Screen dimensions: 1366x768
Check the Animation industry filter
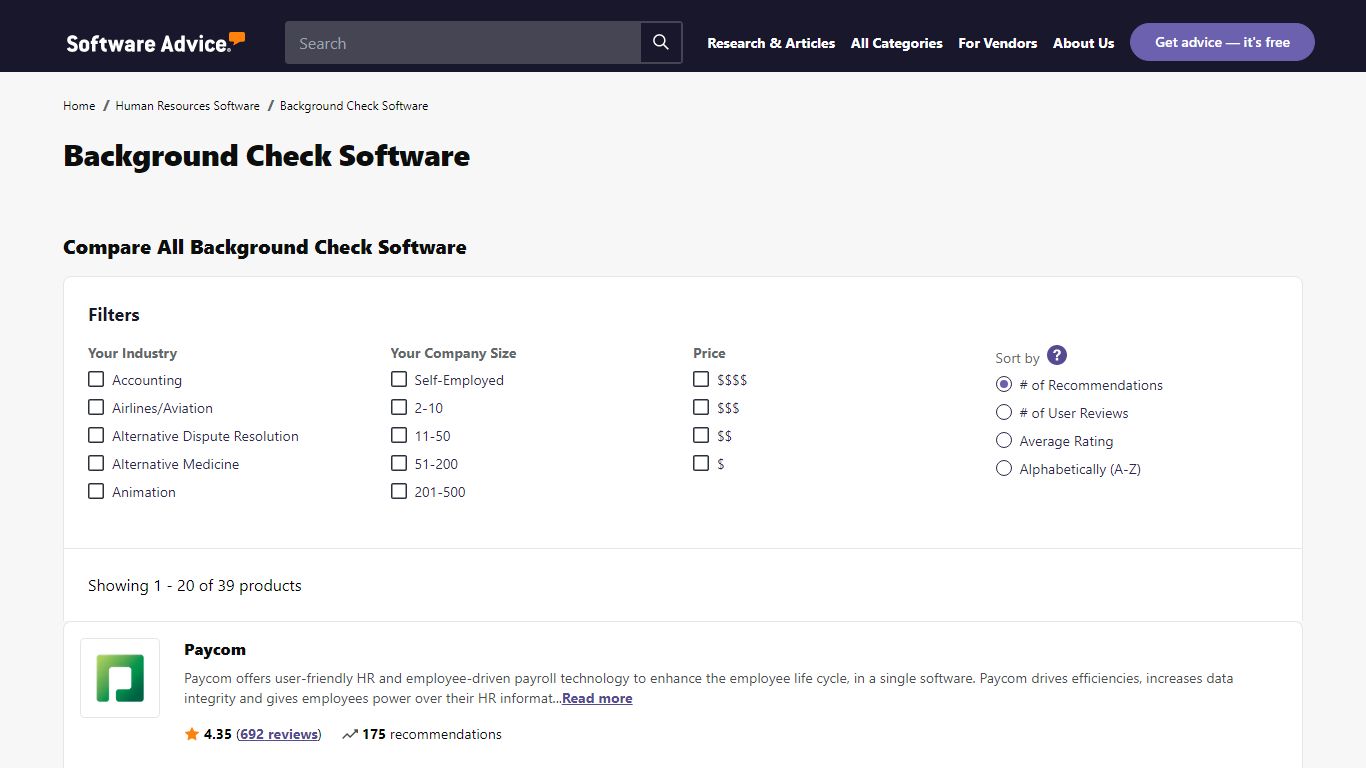pos(96,491)
